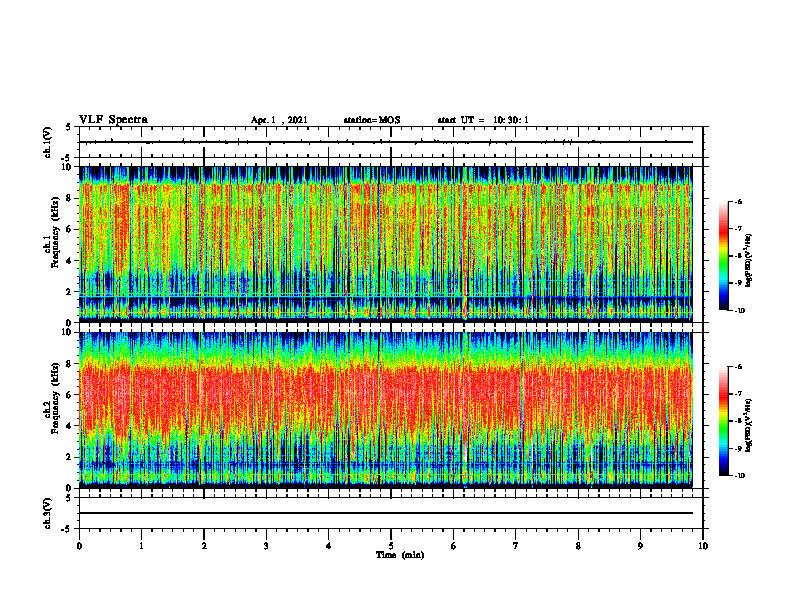Select ch.1 frequency tick '6'

[70, 230]
